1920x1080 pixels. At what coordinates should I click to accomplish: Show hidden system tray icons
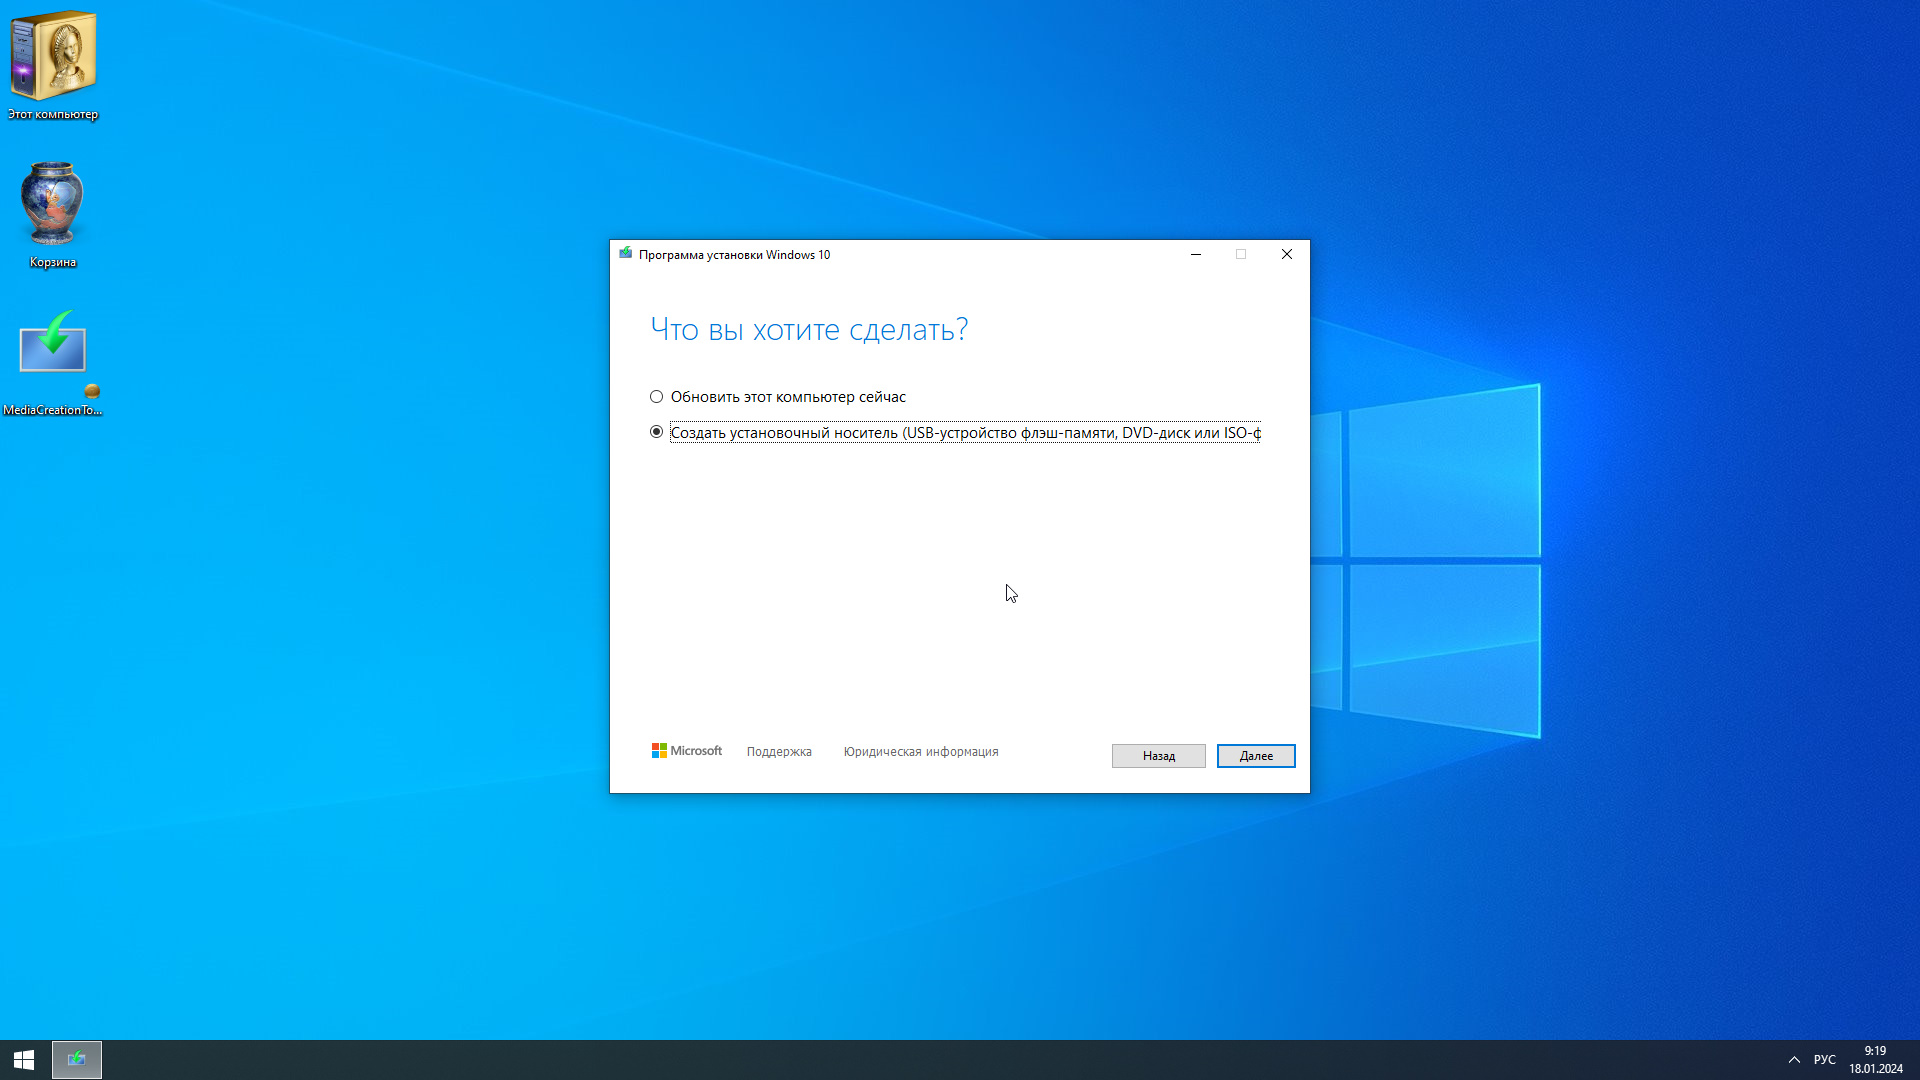coord(1794,1059)
